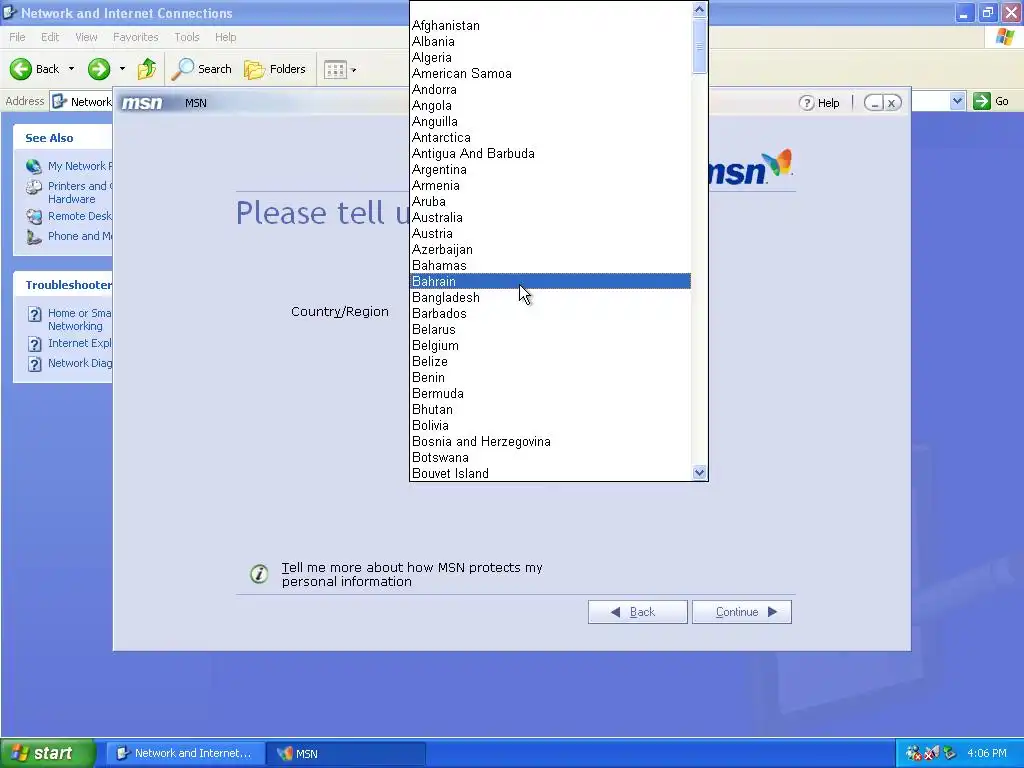1024x768 pixels.
Task: Click the Continue button
Action: [742, 612]
